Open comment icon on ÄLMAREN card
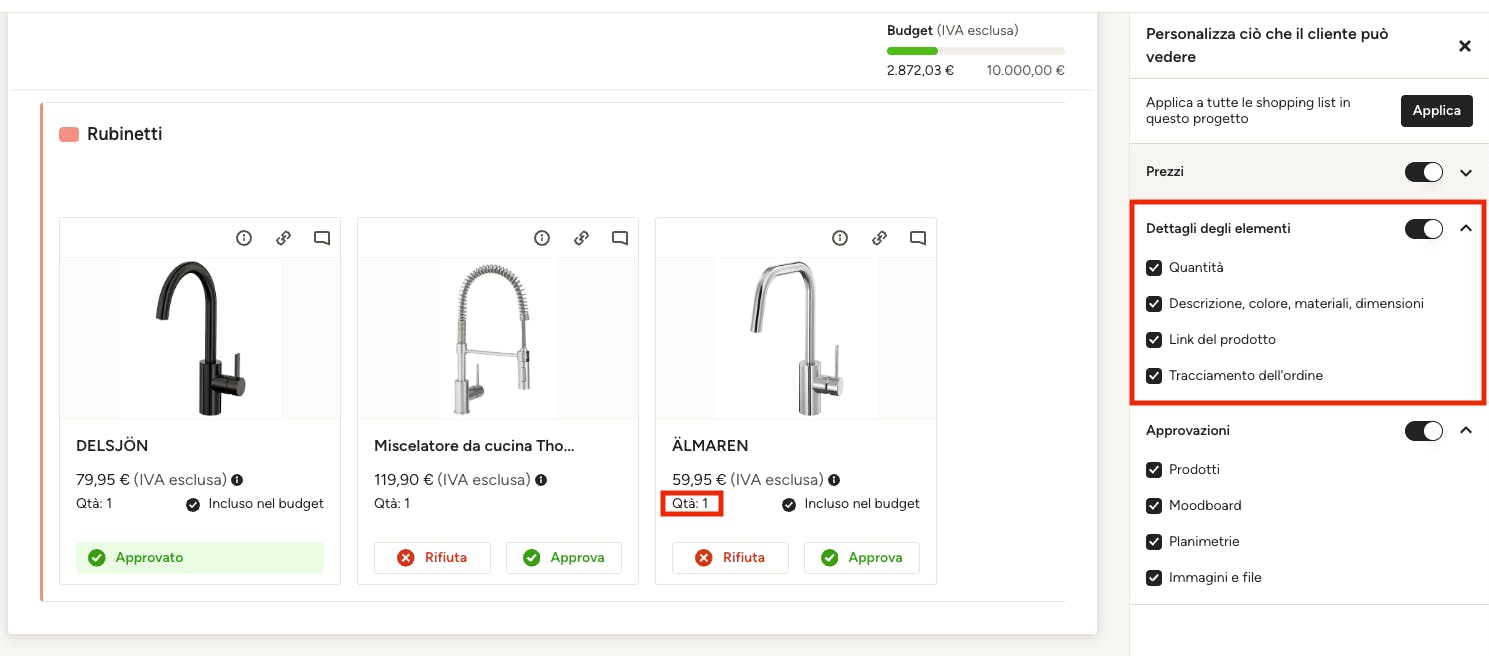 (918, 238)
